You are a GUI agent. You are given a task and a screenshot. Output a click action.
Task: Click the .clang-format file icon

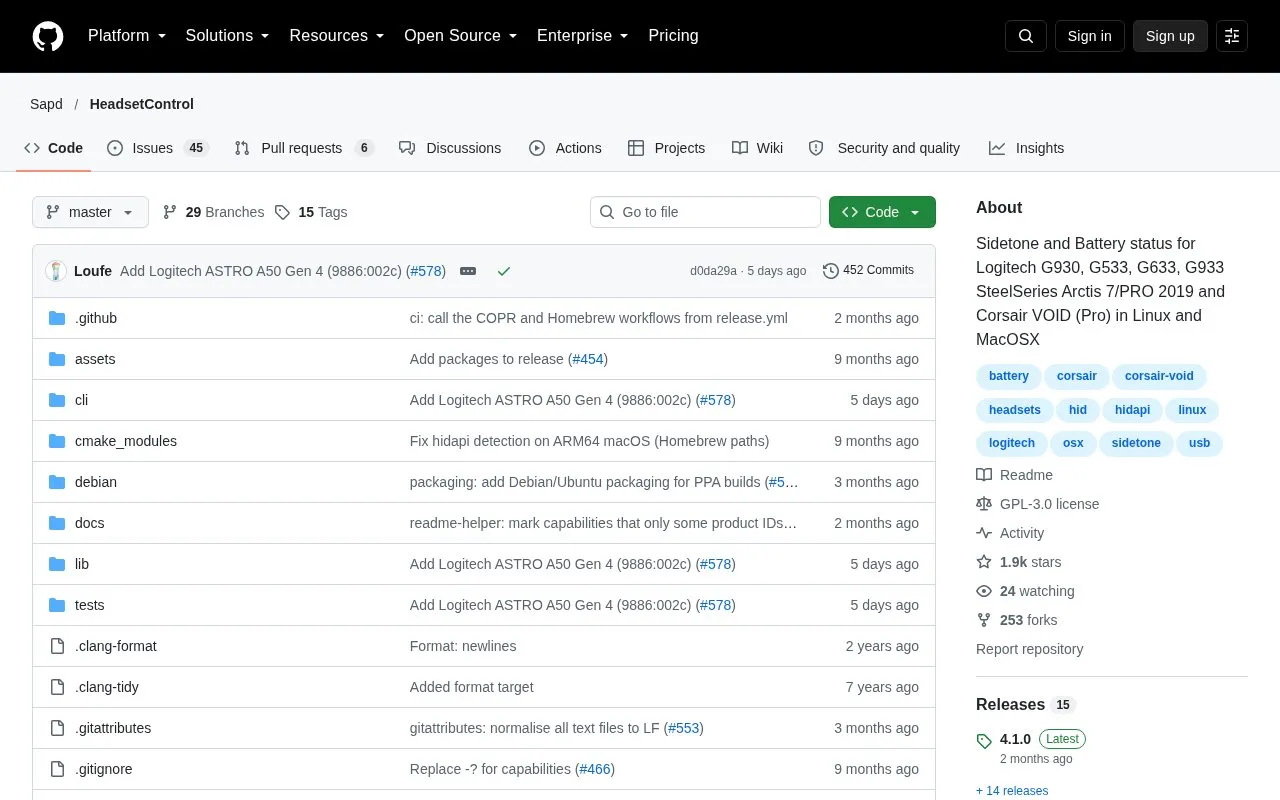pyautogui.click(x=57, y=646)
